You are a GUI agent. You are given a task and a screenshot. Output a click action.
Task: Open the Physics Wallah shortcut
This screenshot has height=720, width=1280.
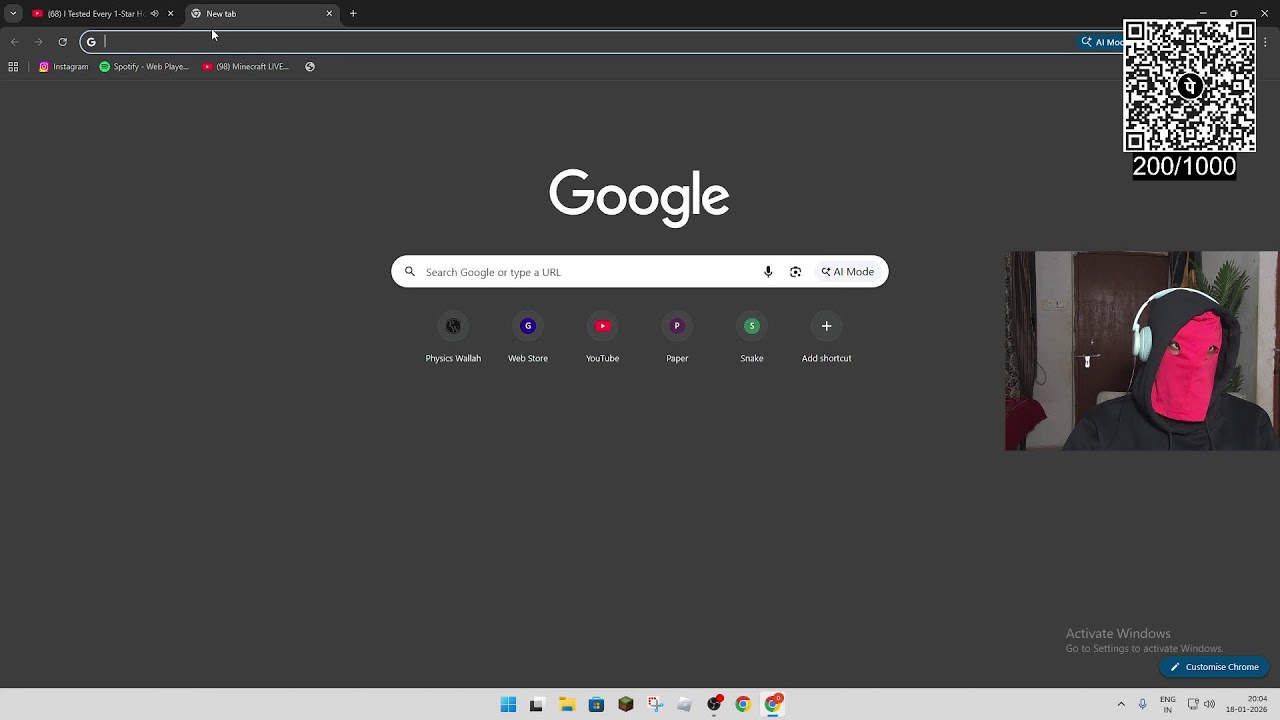(x=453, y=338)
